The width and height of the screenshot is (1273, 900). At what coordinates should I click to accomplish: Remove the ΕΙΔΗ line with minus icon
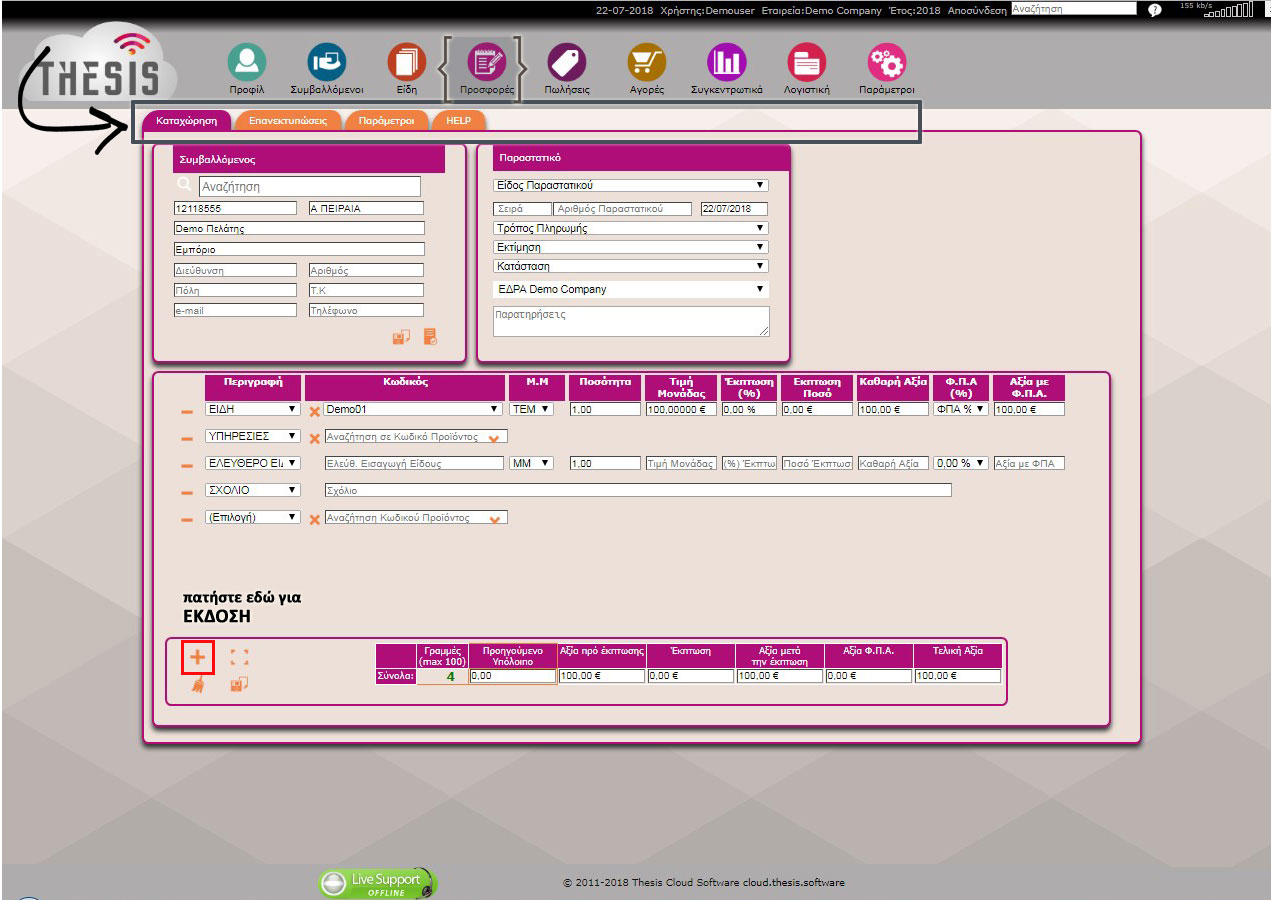tap(187, 411)
